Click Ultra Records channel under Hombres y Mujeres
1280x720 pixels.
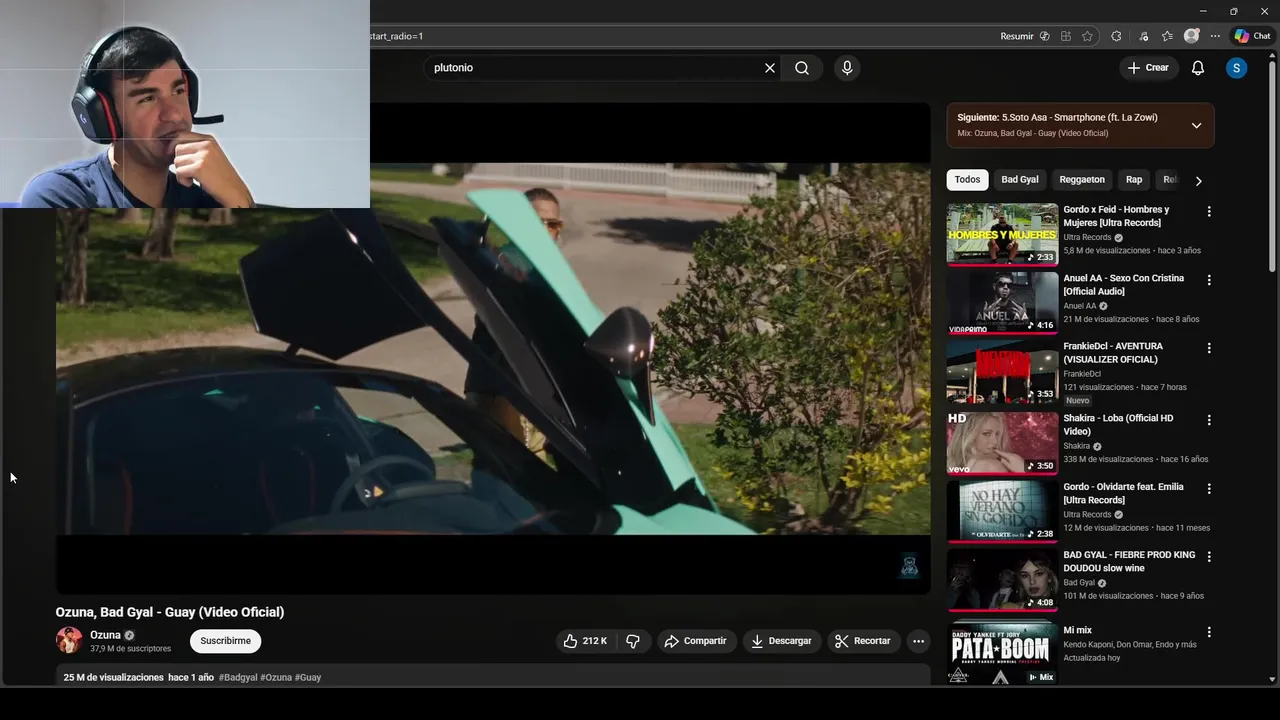1087,238
